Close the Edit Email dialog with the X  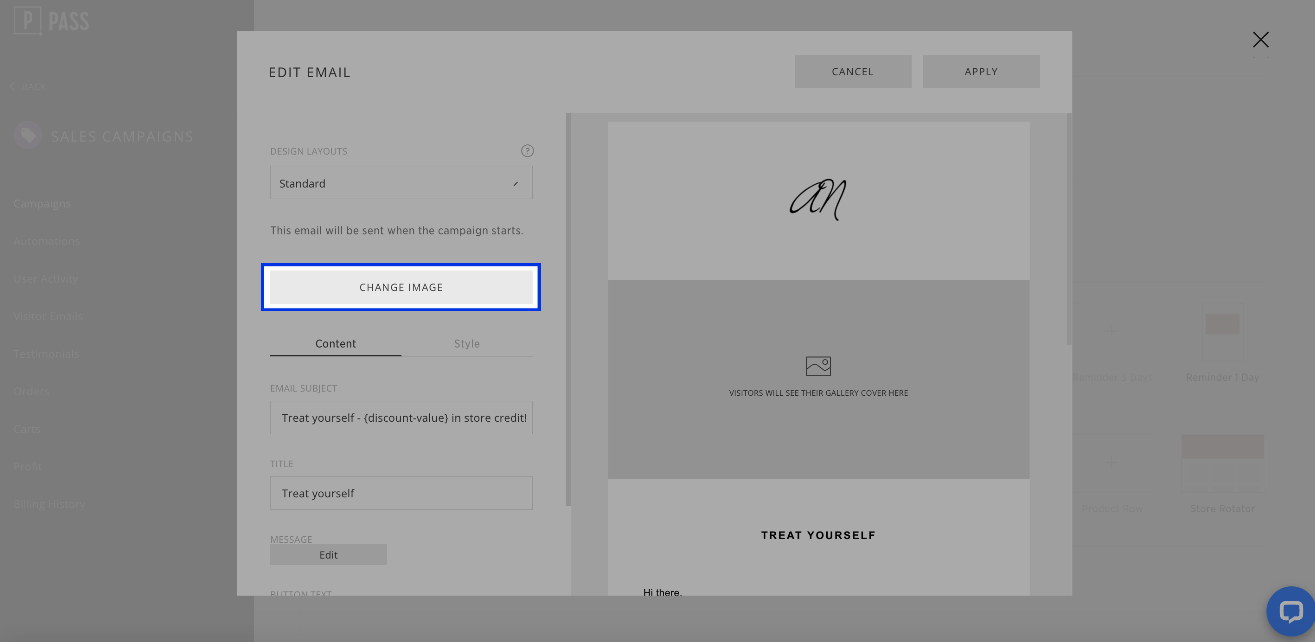pyautogui.click(x=1260, y=40)
